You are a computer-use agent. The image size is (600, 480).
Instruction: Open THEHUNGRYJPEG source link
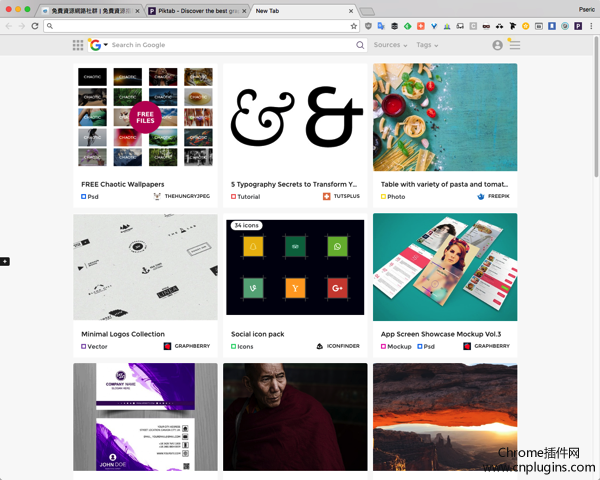(182, 196)
